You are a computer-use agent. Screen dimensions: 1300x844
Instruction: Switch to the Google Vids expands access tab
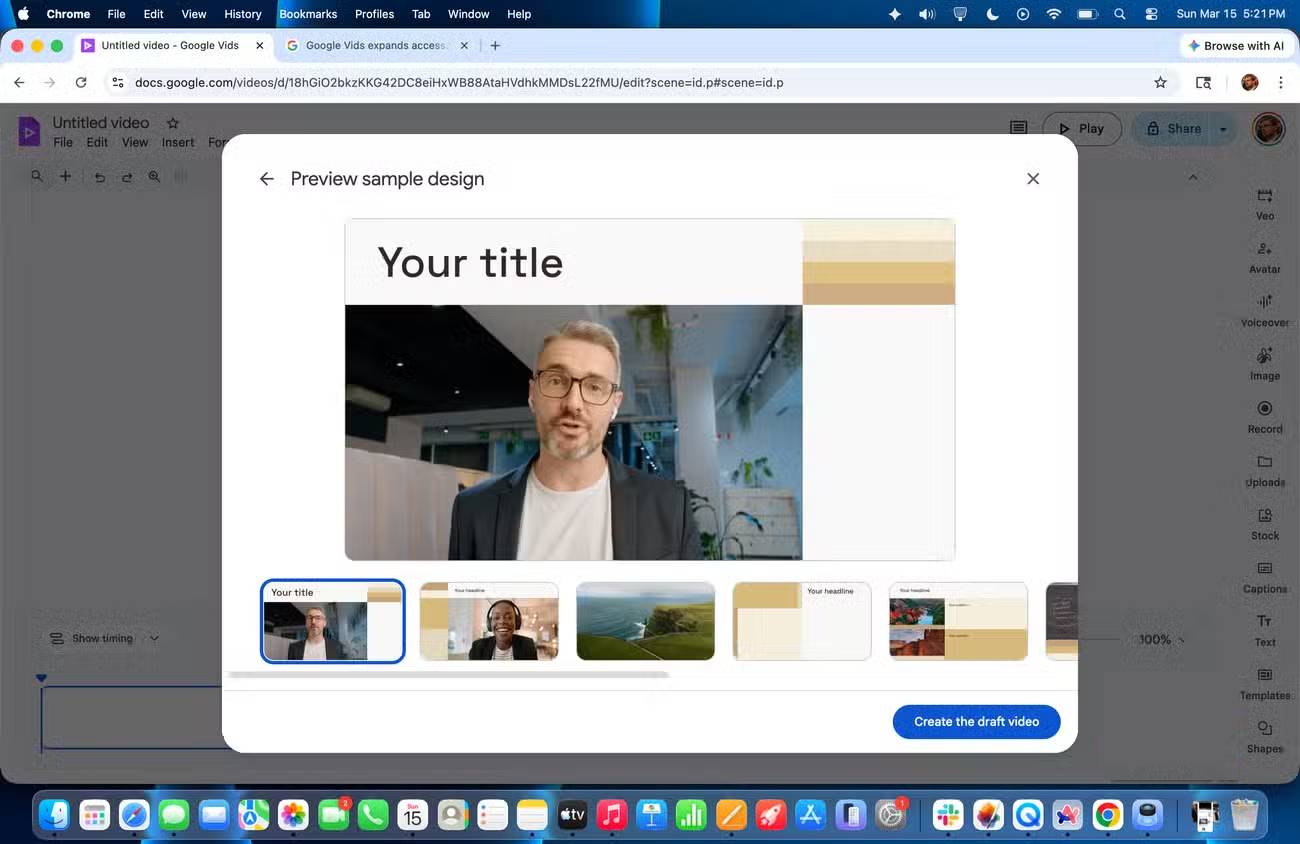375,45
